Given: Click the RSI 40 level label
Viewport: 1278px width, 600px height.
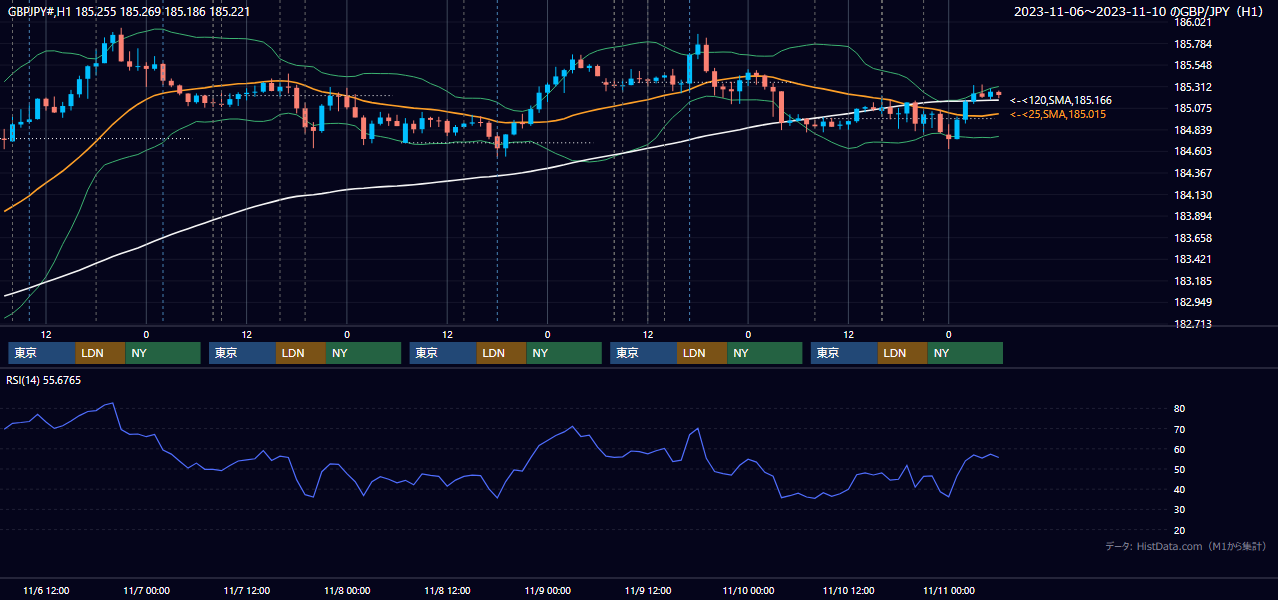Looking at the screenshot, I should click(x=1179, y=489).
